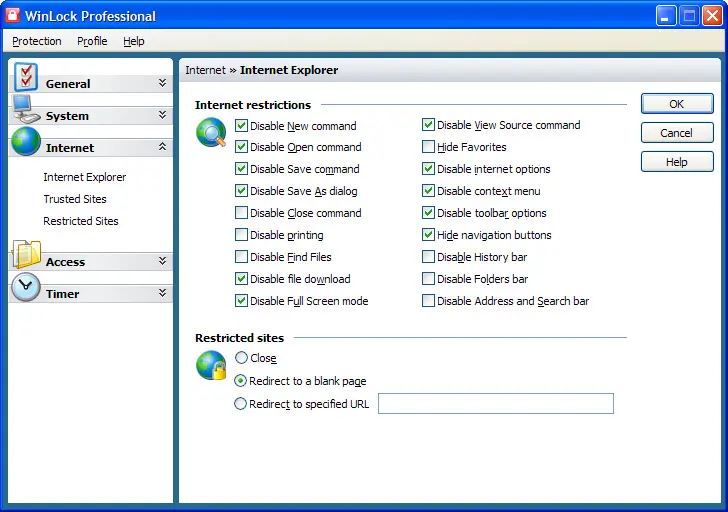Screen dimensions: 728x512
Task: Click the System section header label
Action: 67,116
